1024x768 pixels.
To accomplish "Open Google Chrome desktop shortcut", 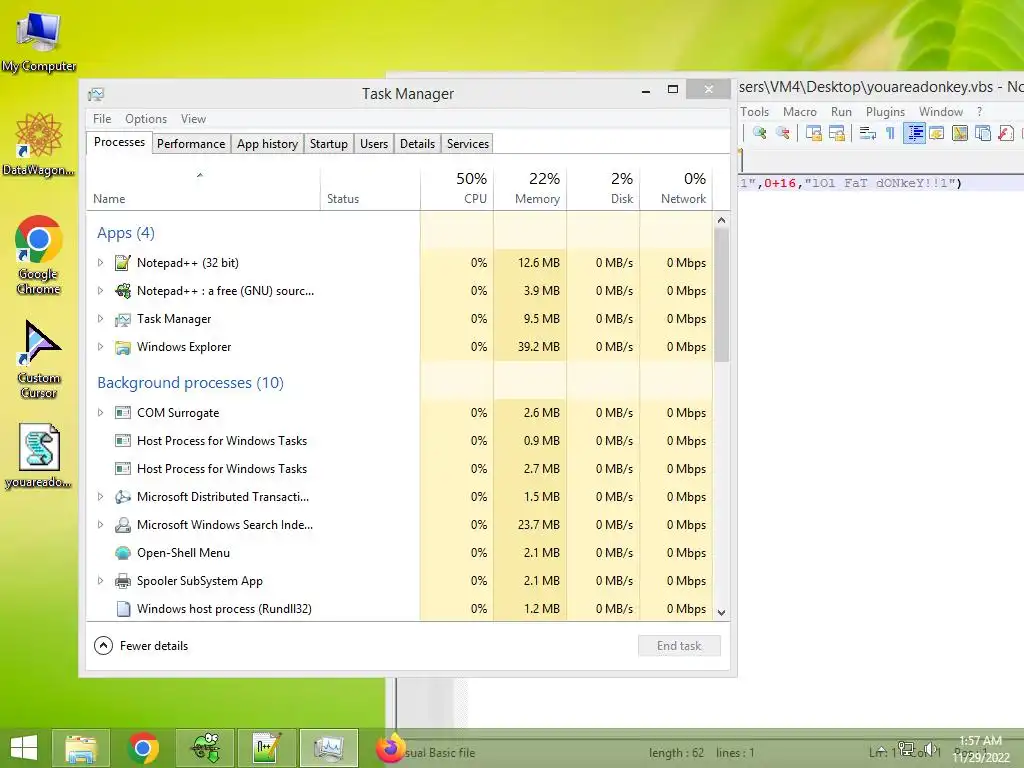I will 39,255.
